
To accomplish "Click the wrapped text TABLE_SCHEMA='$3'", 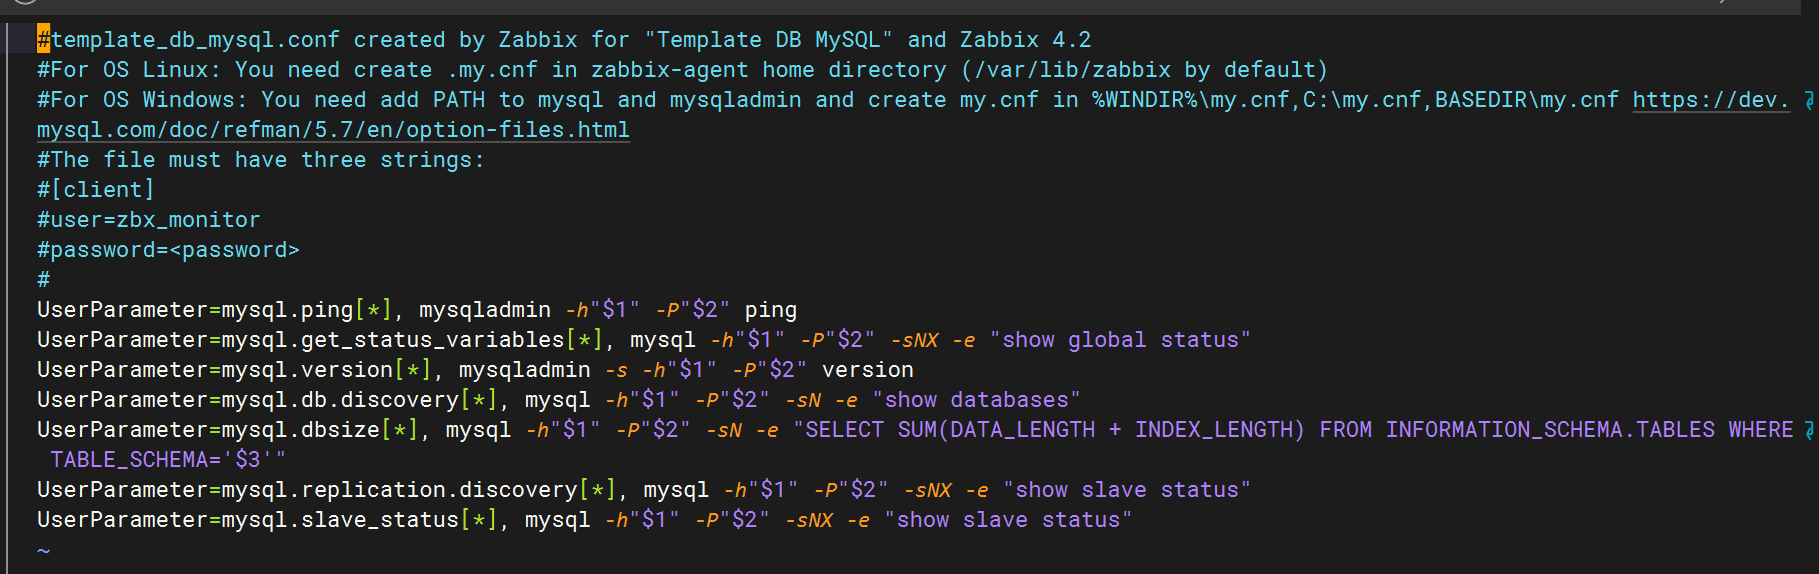I will (162, 460).
